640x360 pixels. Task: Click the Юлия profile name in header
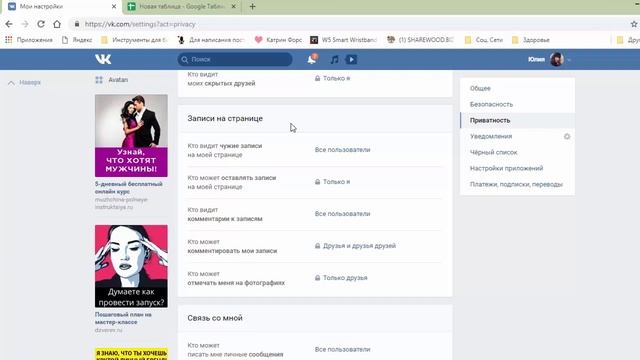(536, 60)
